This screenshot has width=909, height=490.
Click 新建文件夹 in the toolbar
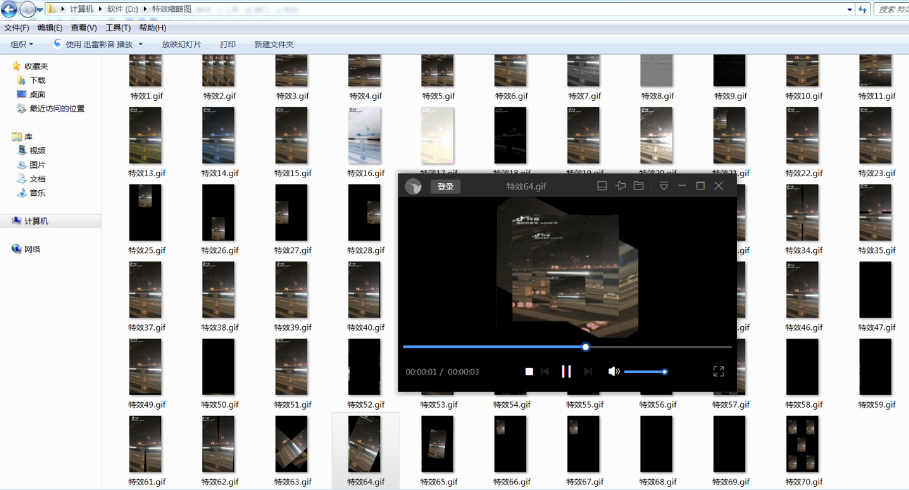coord(274,44)
